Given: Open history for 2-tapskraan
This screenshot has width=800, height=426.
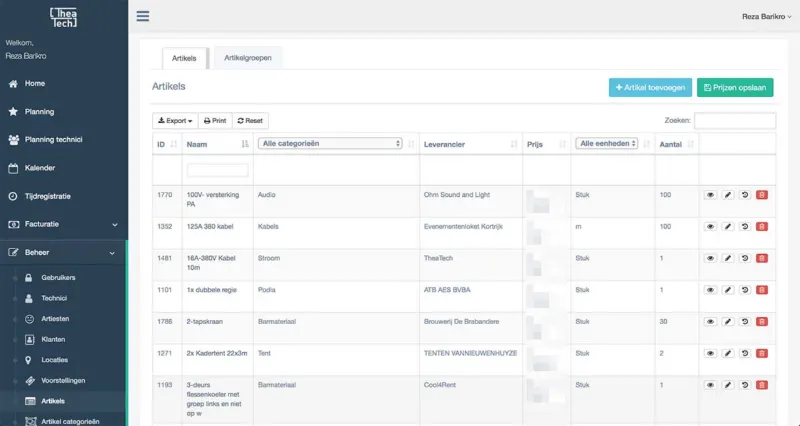Looking at the screenshot, I should [x=744, y=321].
